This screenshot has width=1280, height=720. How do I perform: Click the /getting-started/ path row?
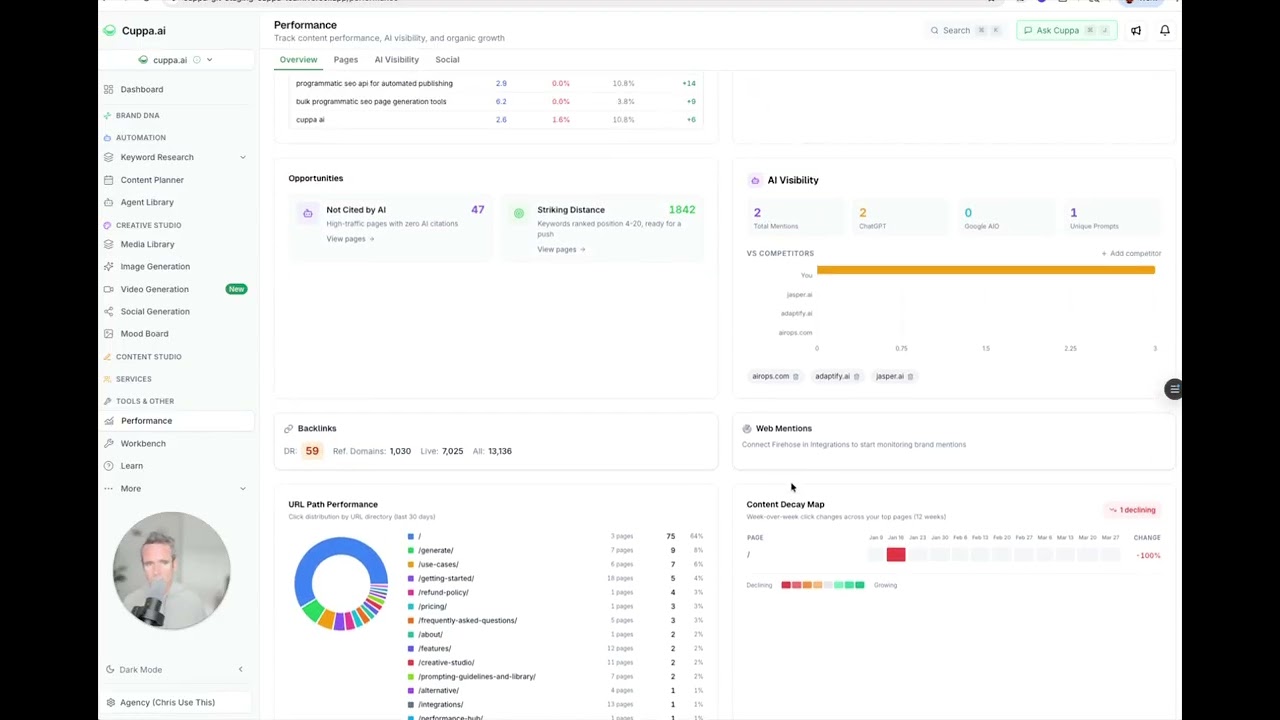[x=555, y=579]
